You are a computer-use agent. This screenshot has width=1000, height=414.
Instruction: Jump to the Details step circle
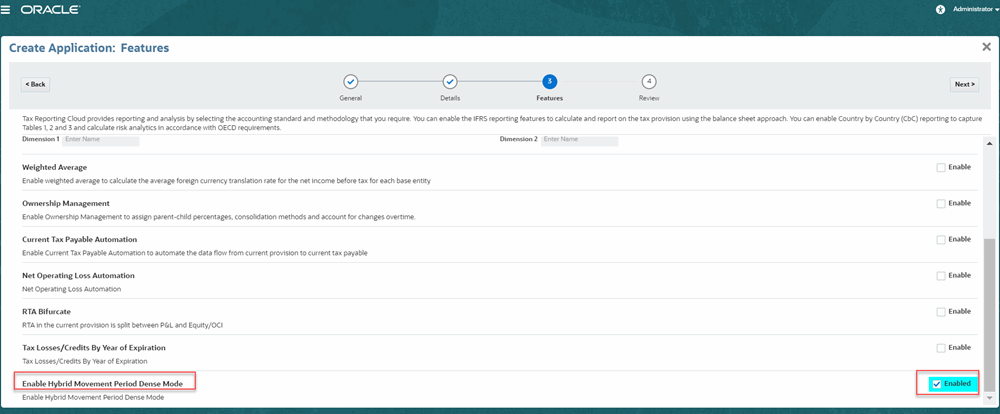pyautogui.click(x=450, y=82)
